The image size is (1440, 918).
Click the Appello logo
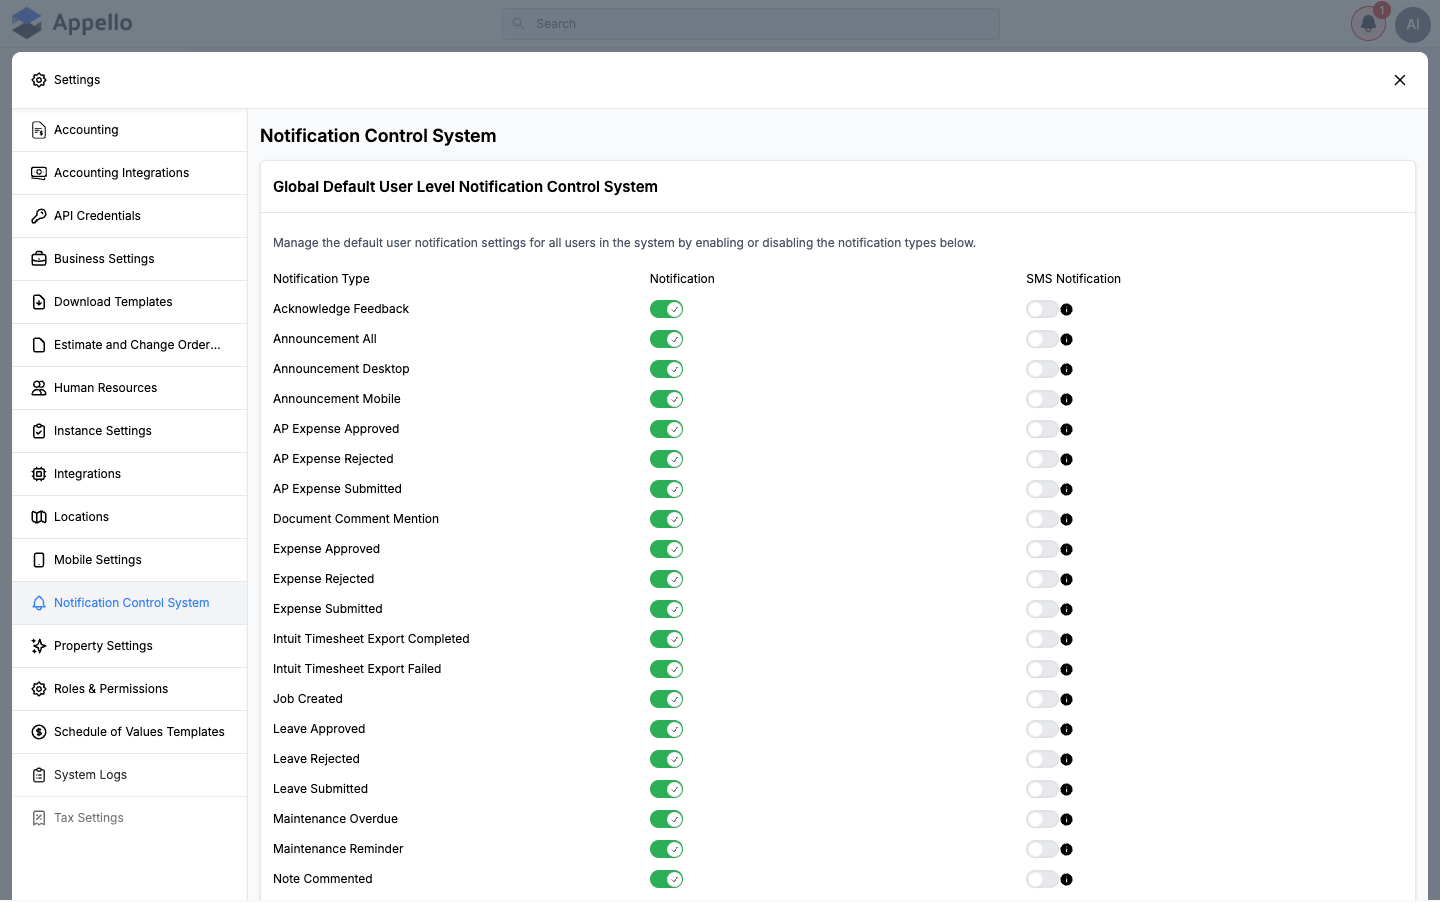[72, 23]
